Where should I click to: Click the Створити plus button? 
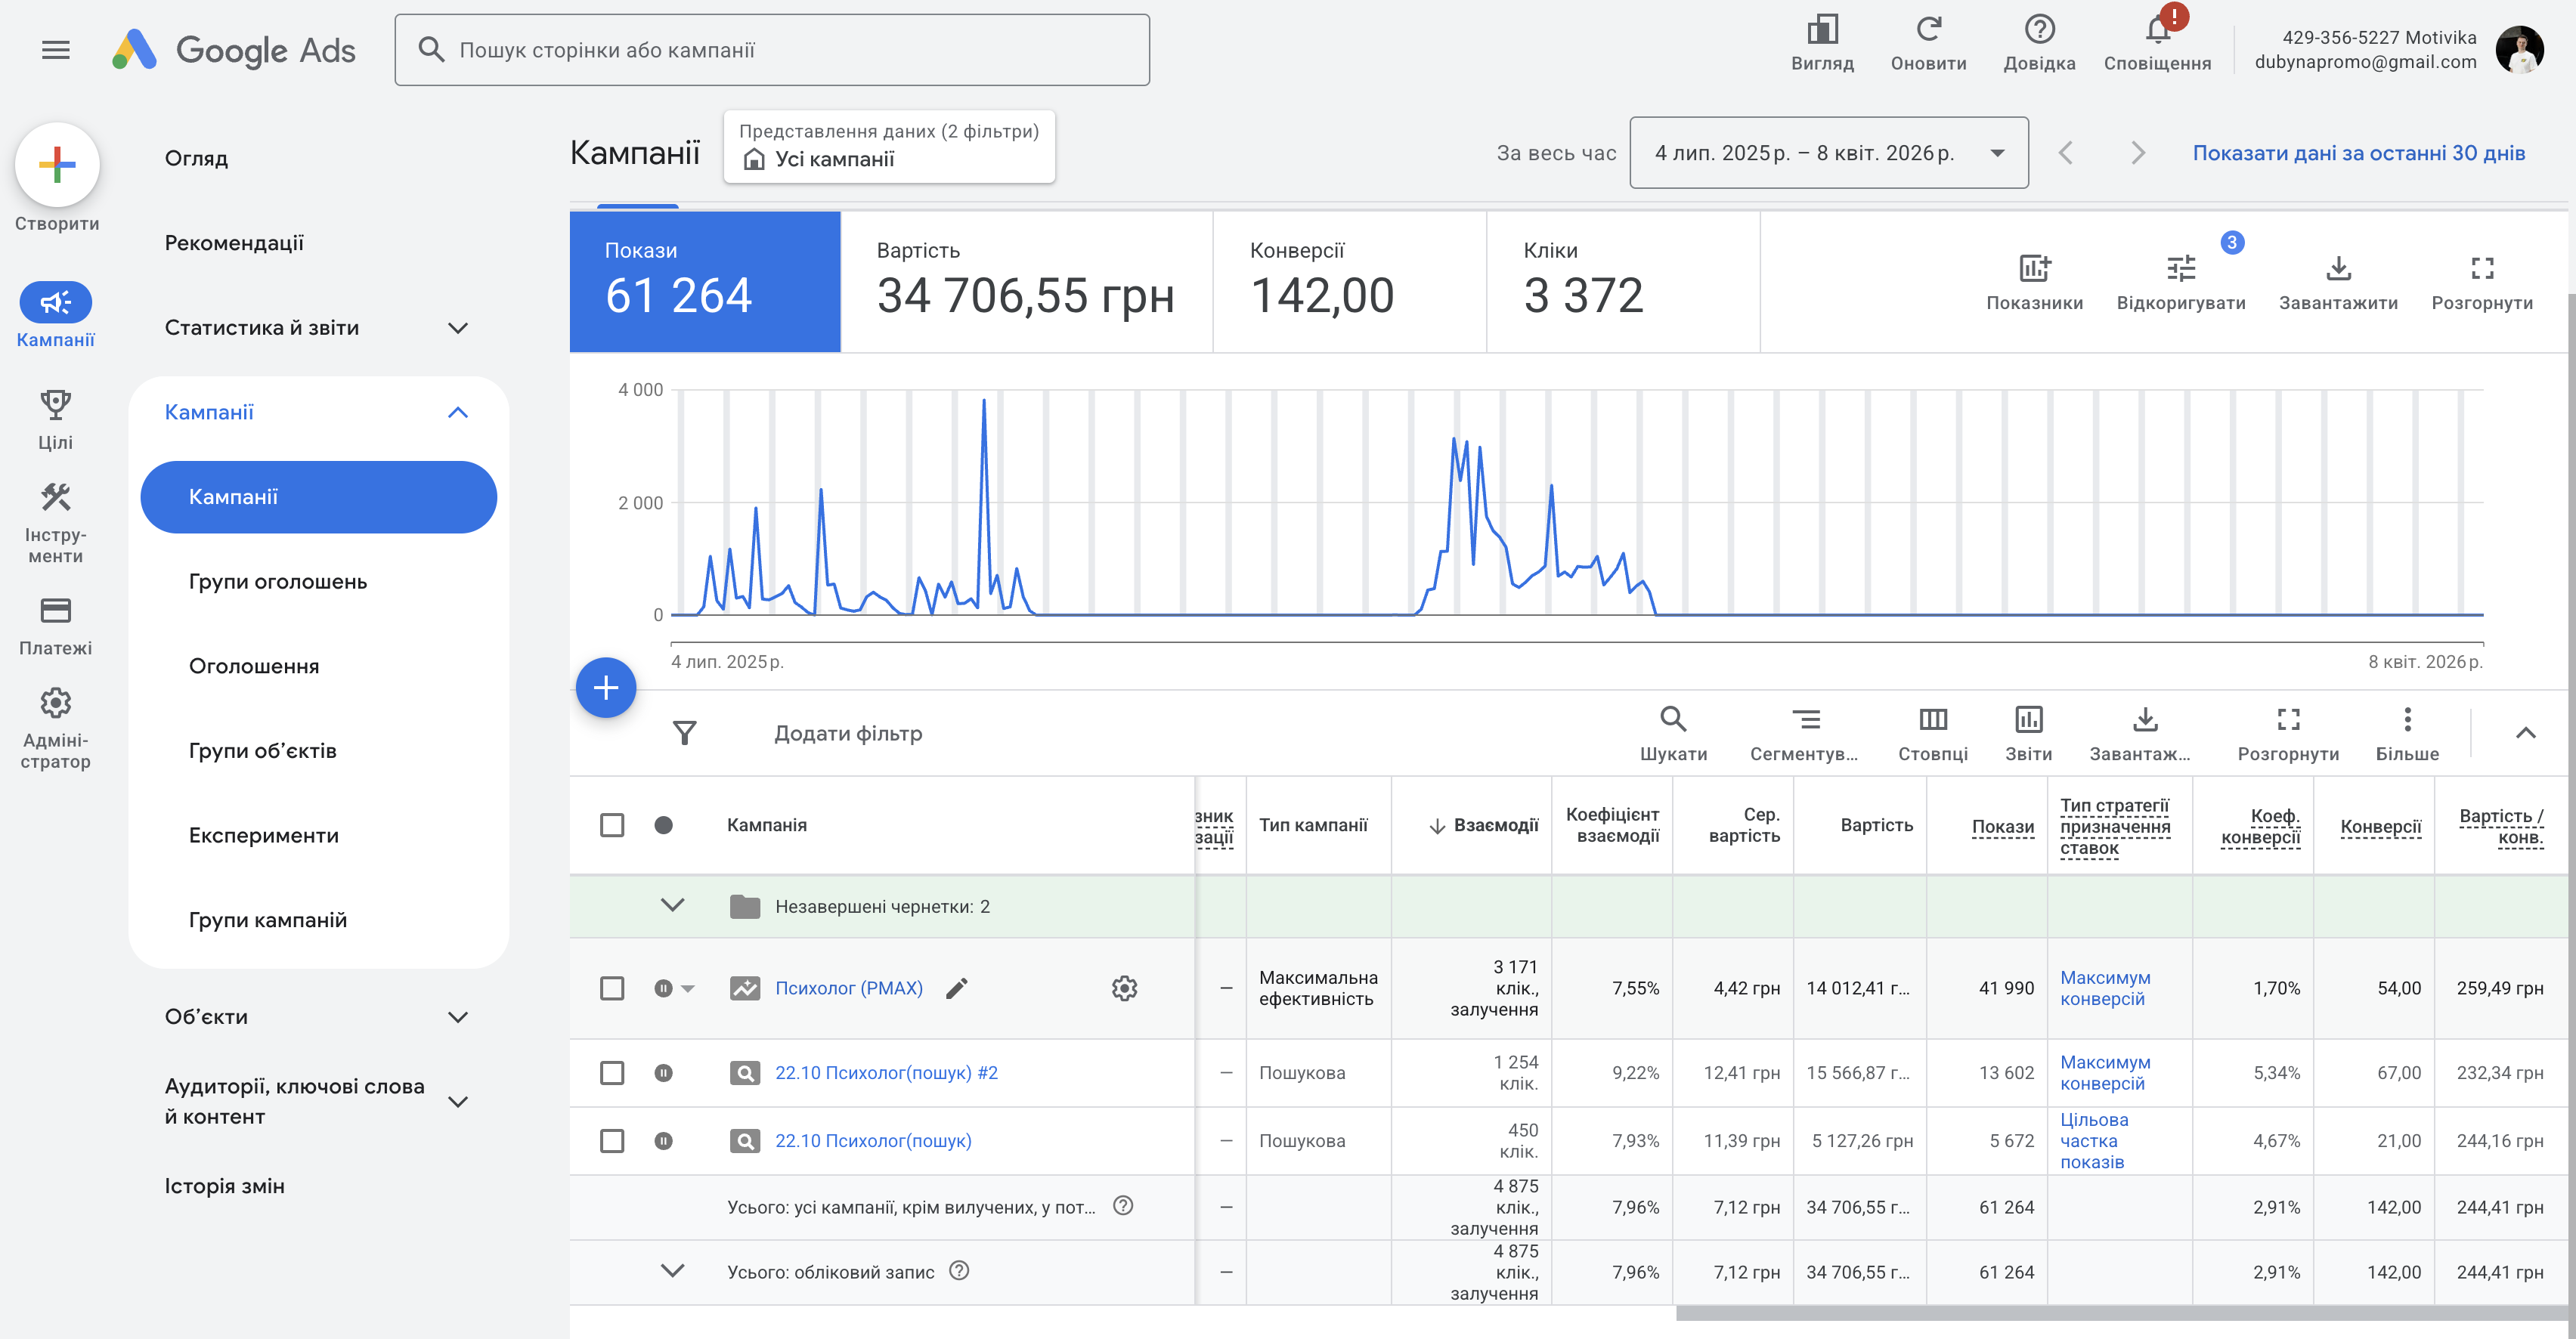click(x=57, y=164)
